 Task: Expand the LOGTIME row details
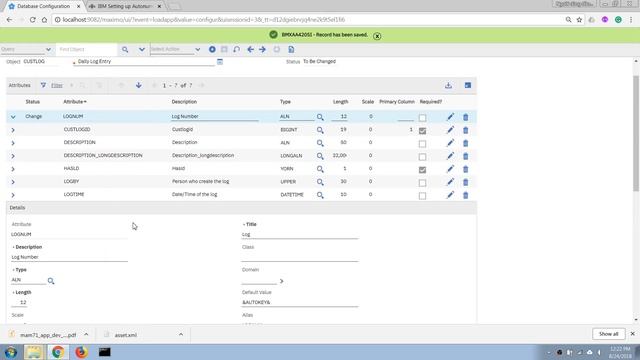pos(13,195)
